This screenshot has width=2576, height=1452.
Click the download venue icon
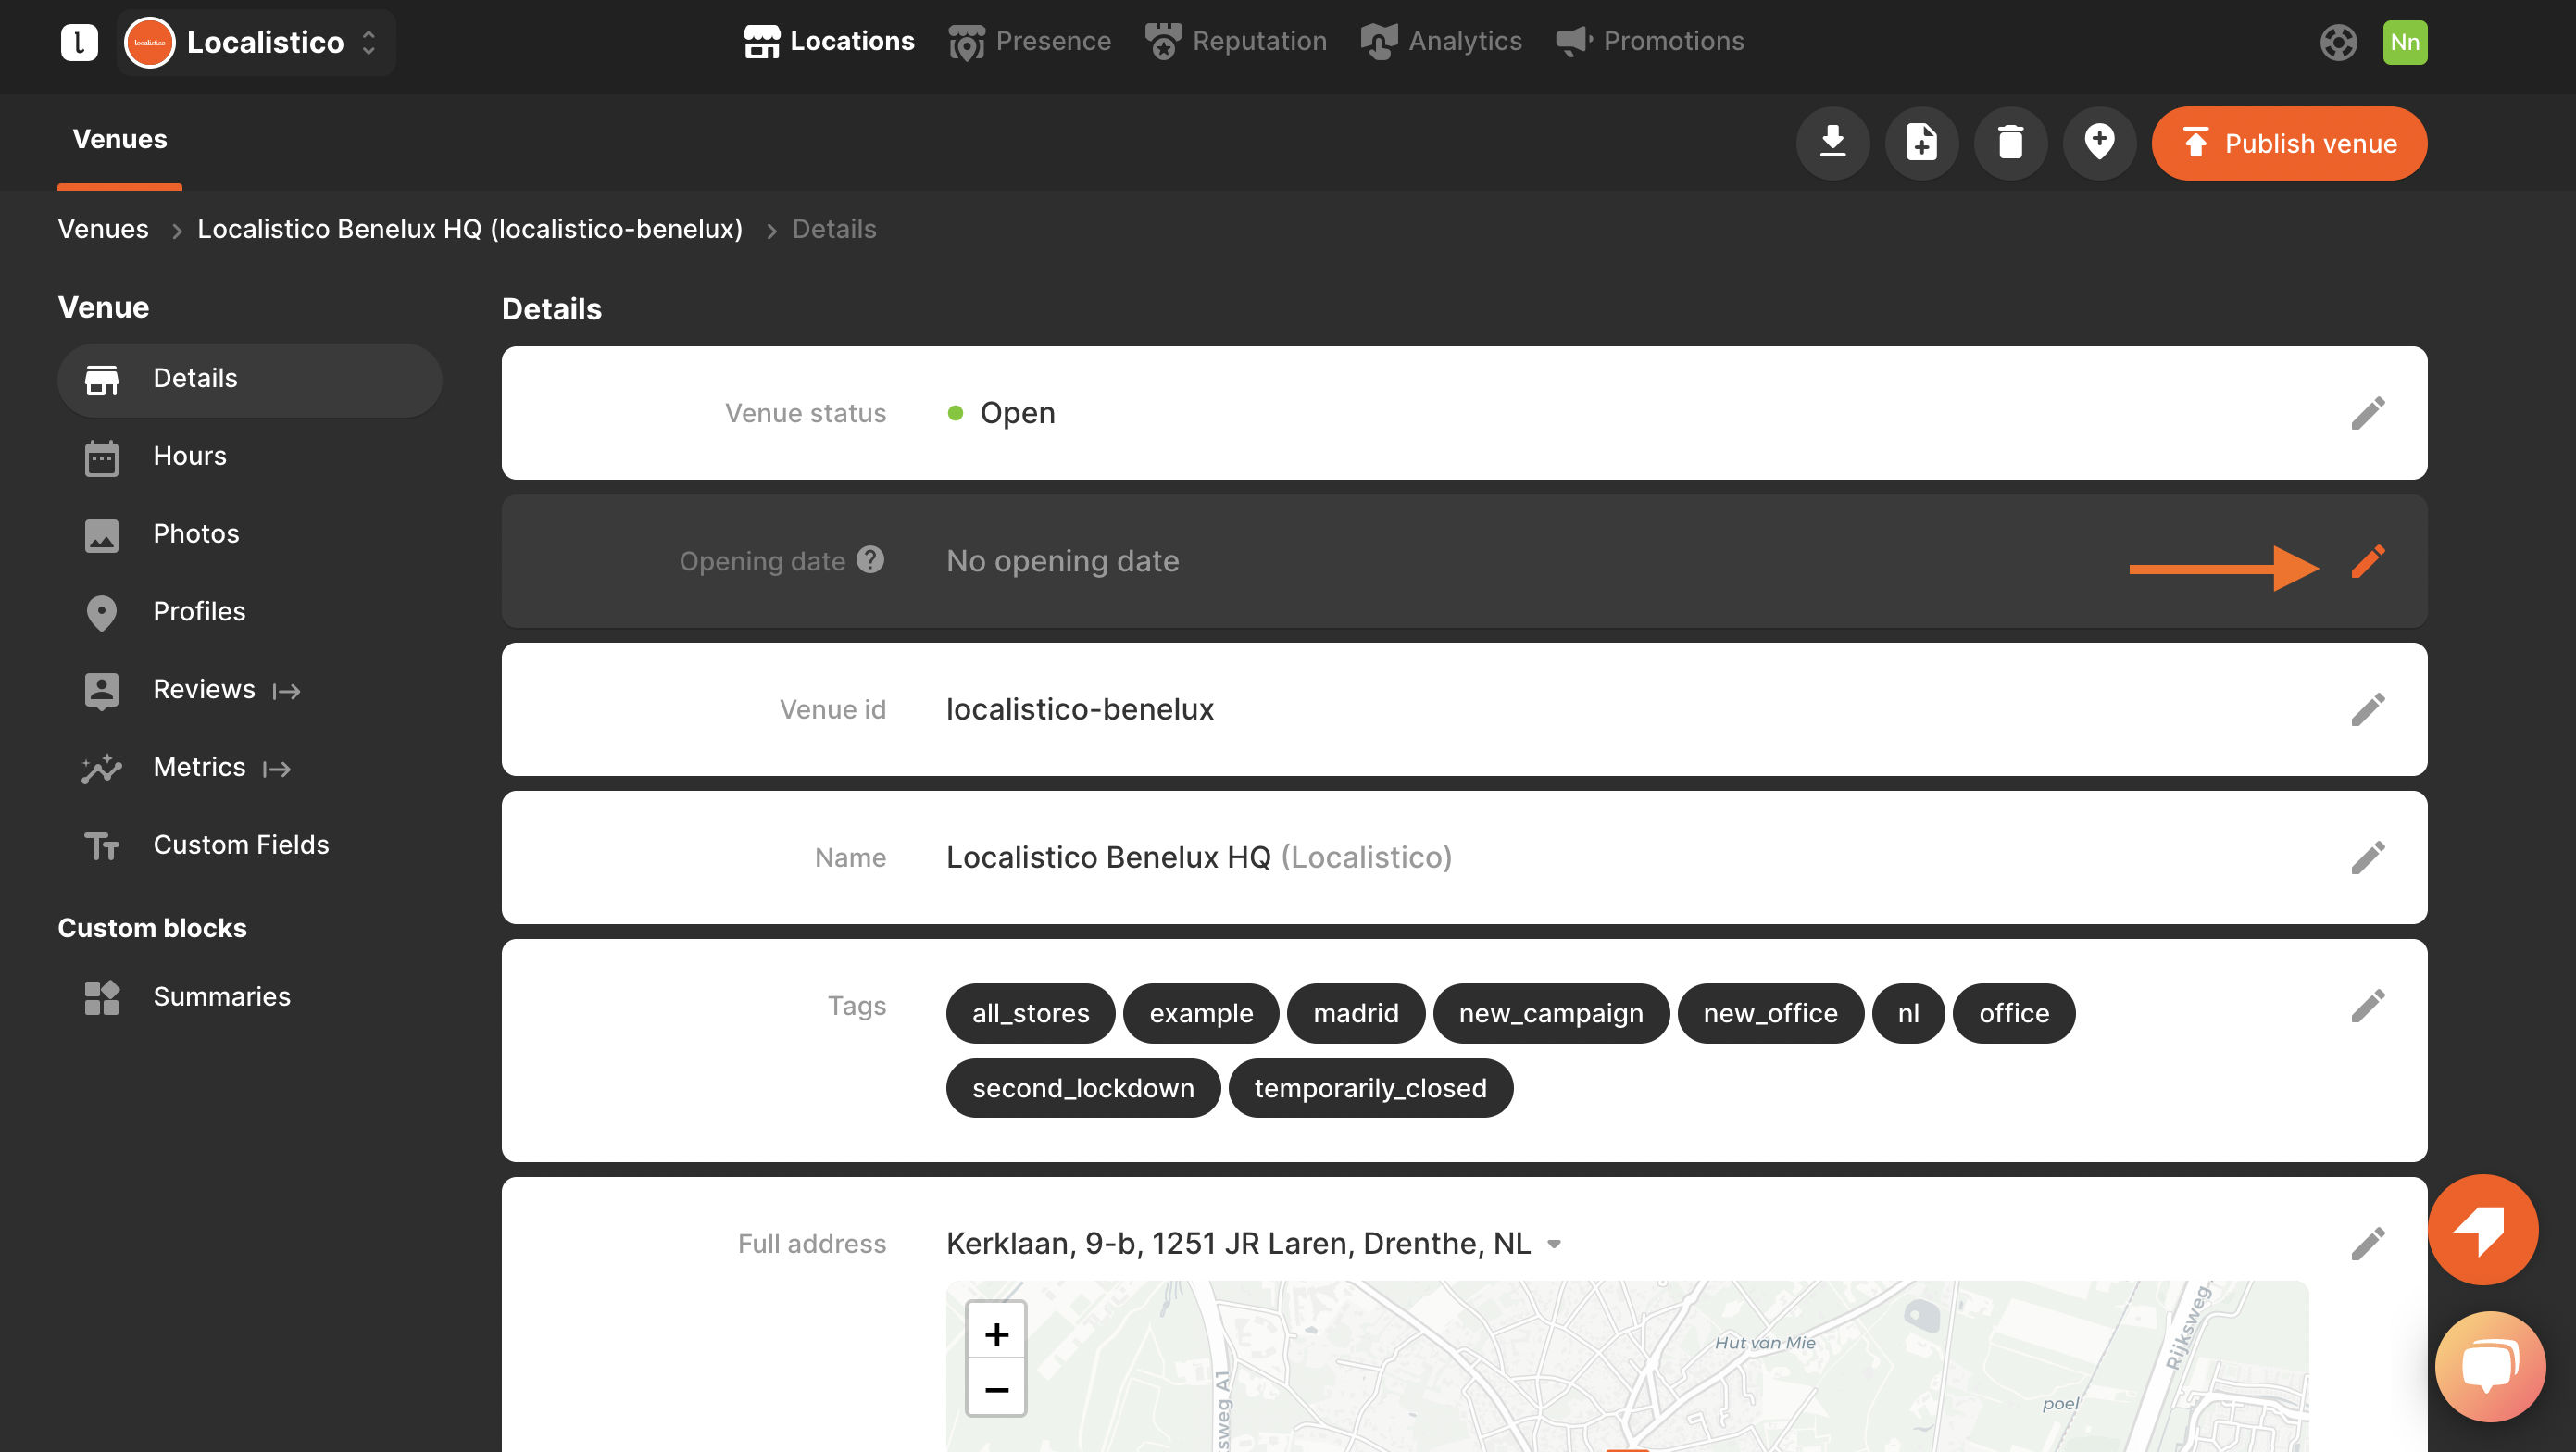click(x=1832, y=143)
